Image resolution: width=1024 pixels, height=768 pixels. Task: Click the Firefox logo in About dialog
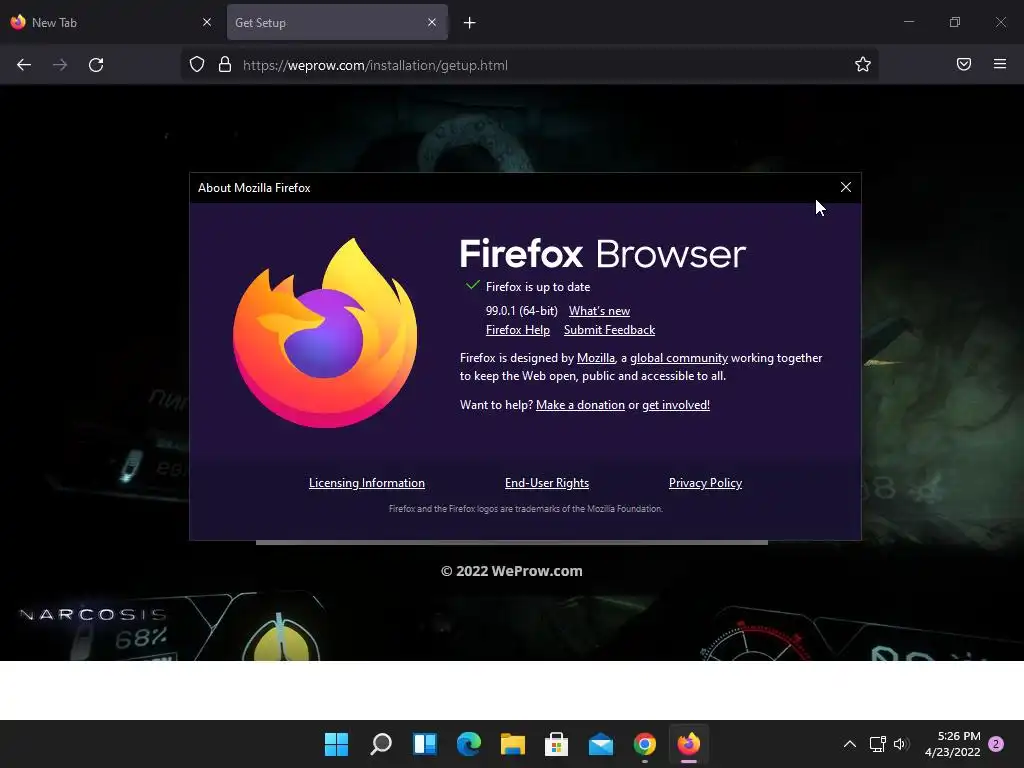325,333
